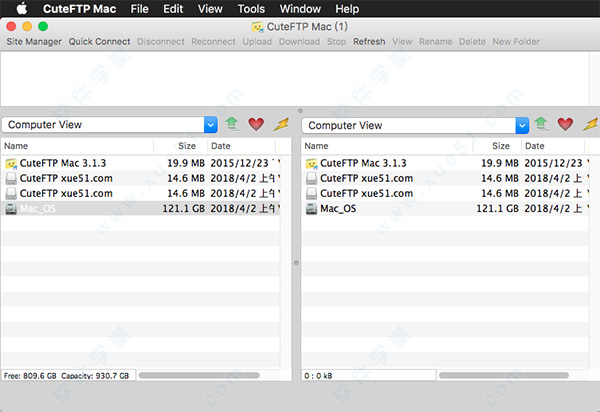This screenshot has height=412, width=600.
Task: Click the View toolbar button
Action: [x=402, y=41]
